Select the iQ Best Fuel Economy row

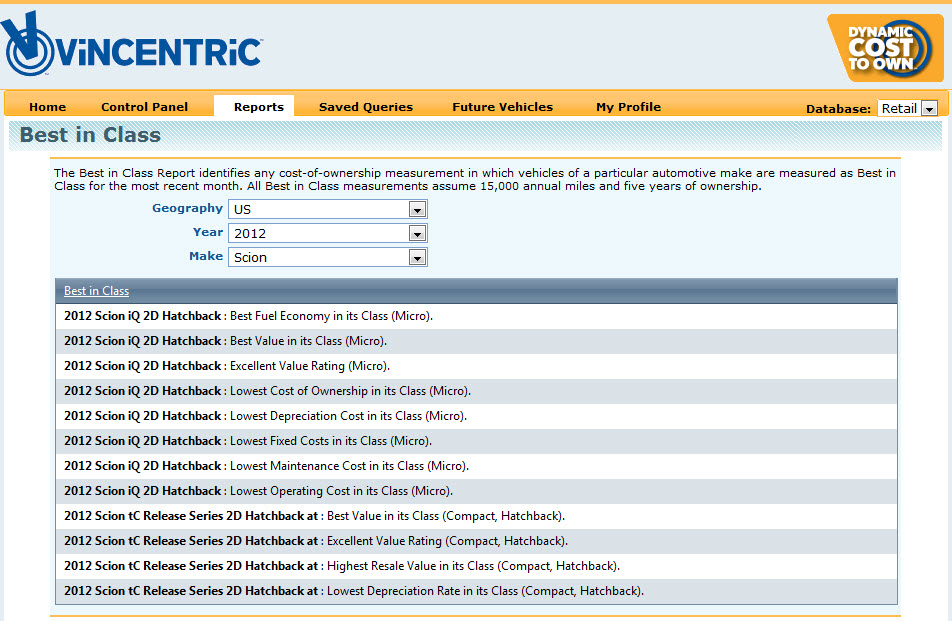click(x=476, y=316)
